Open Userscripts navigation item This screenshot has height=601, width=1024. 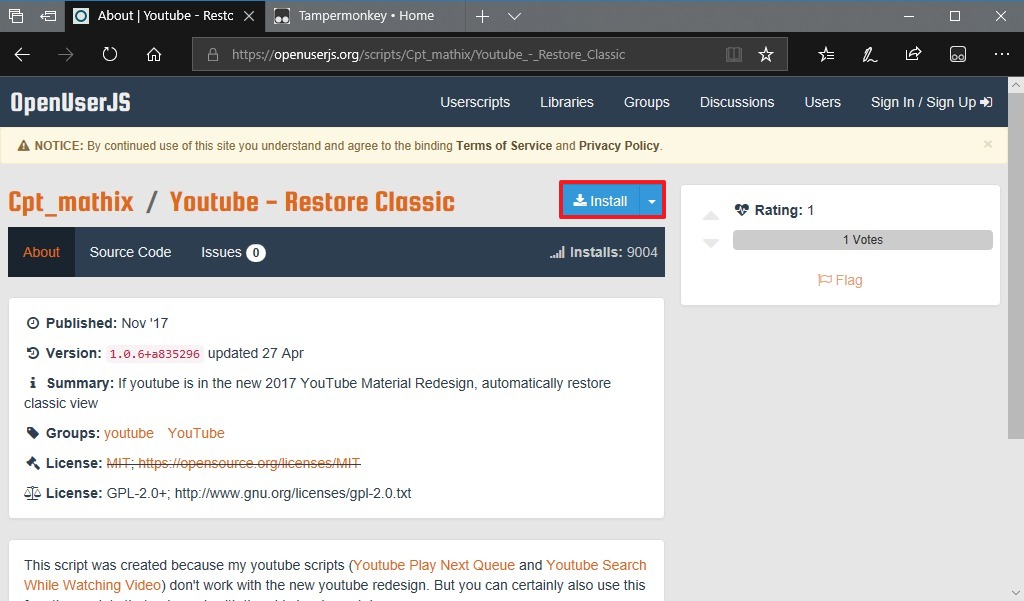(x=475, y=103)
